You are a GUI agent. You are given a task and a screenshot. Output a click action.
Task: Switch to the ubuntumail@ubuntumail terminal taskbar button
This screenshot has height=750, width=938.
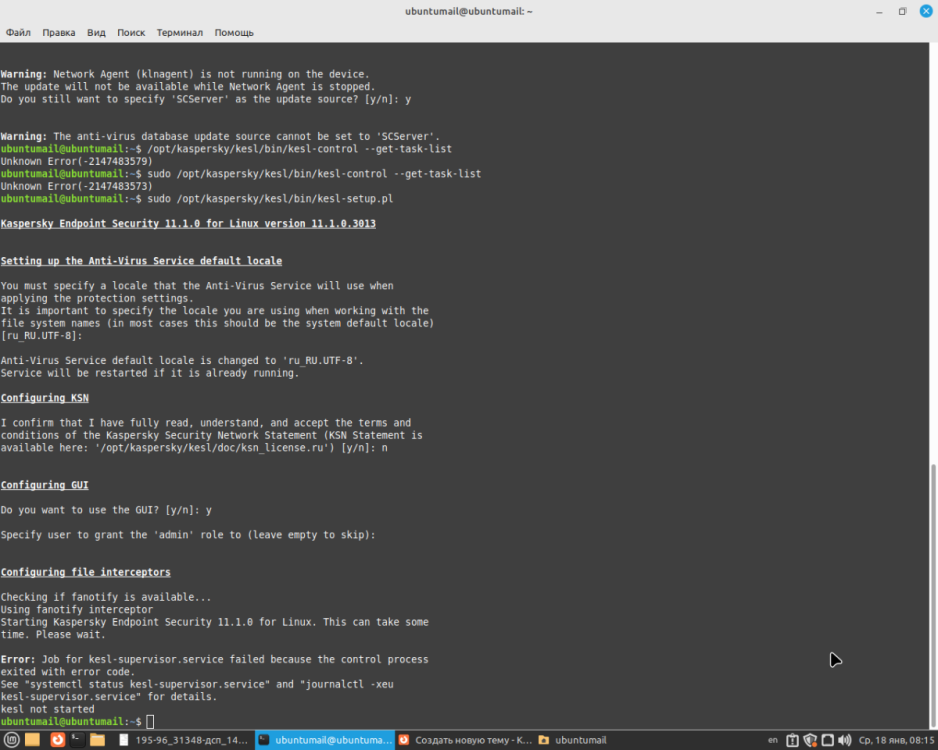point(325,740)
